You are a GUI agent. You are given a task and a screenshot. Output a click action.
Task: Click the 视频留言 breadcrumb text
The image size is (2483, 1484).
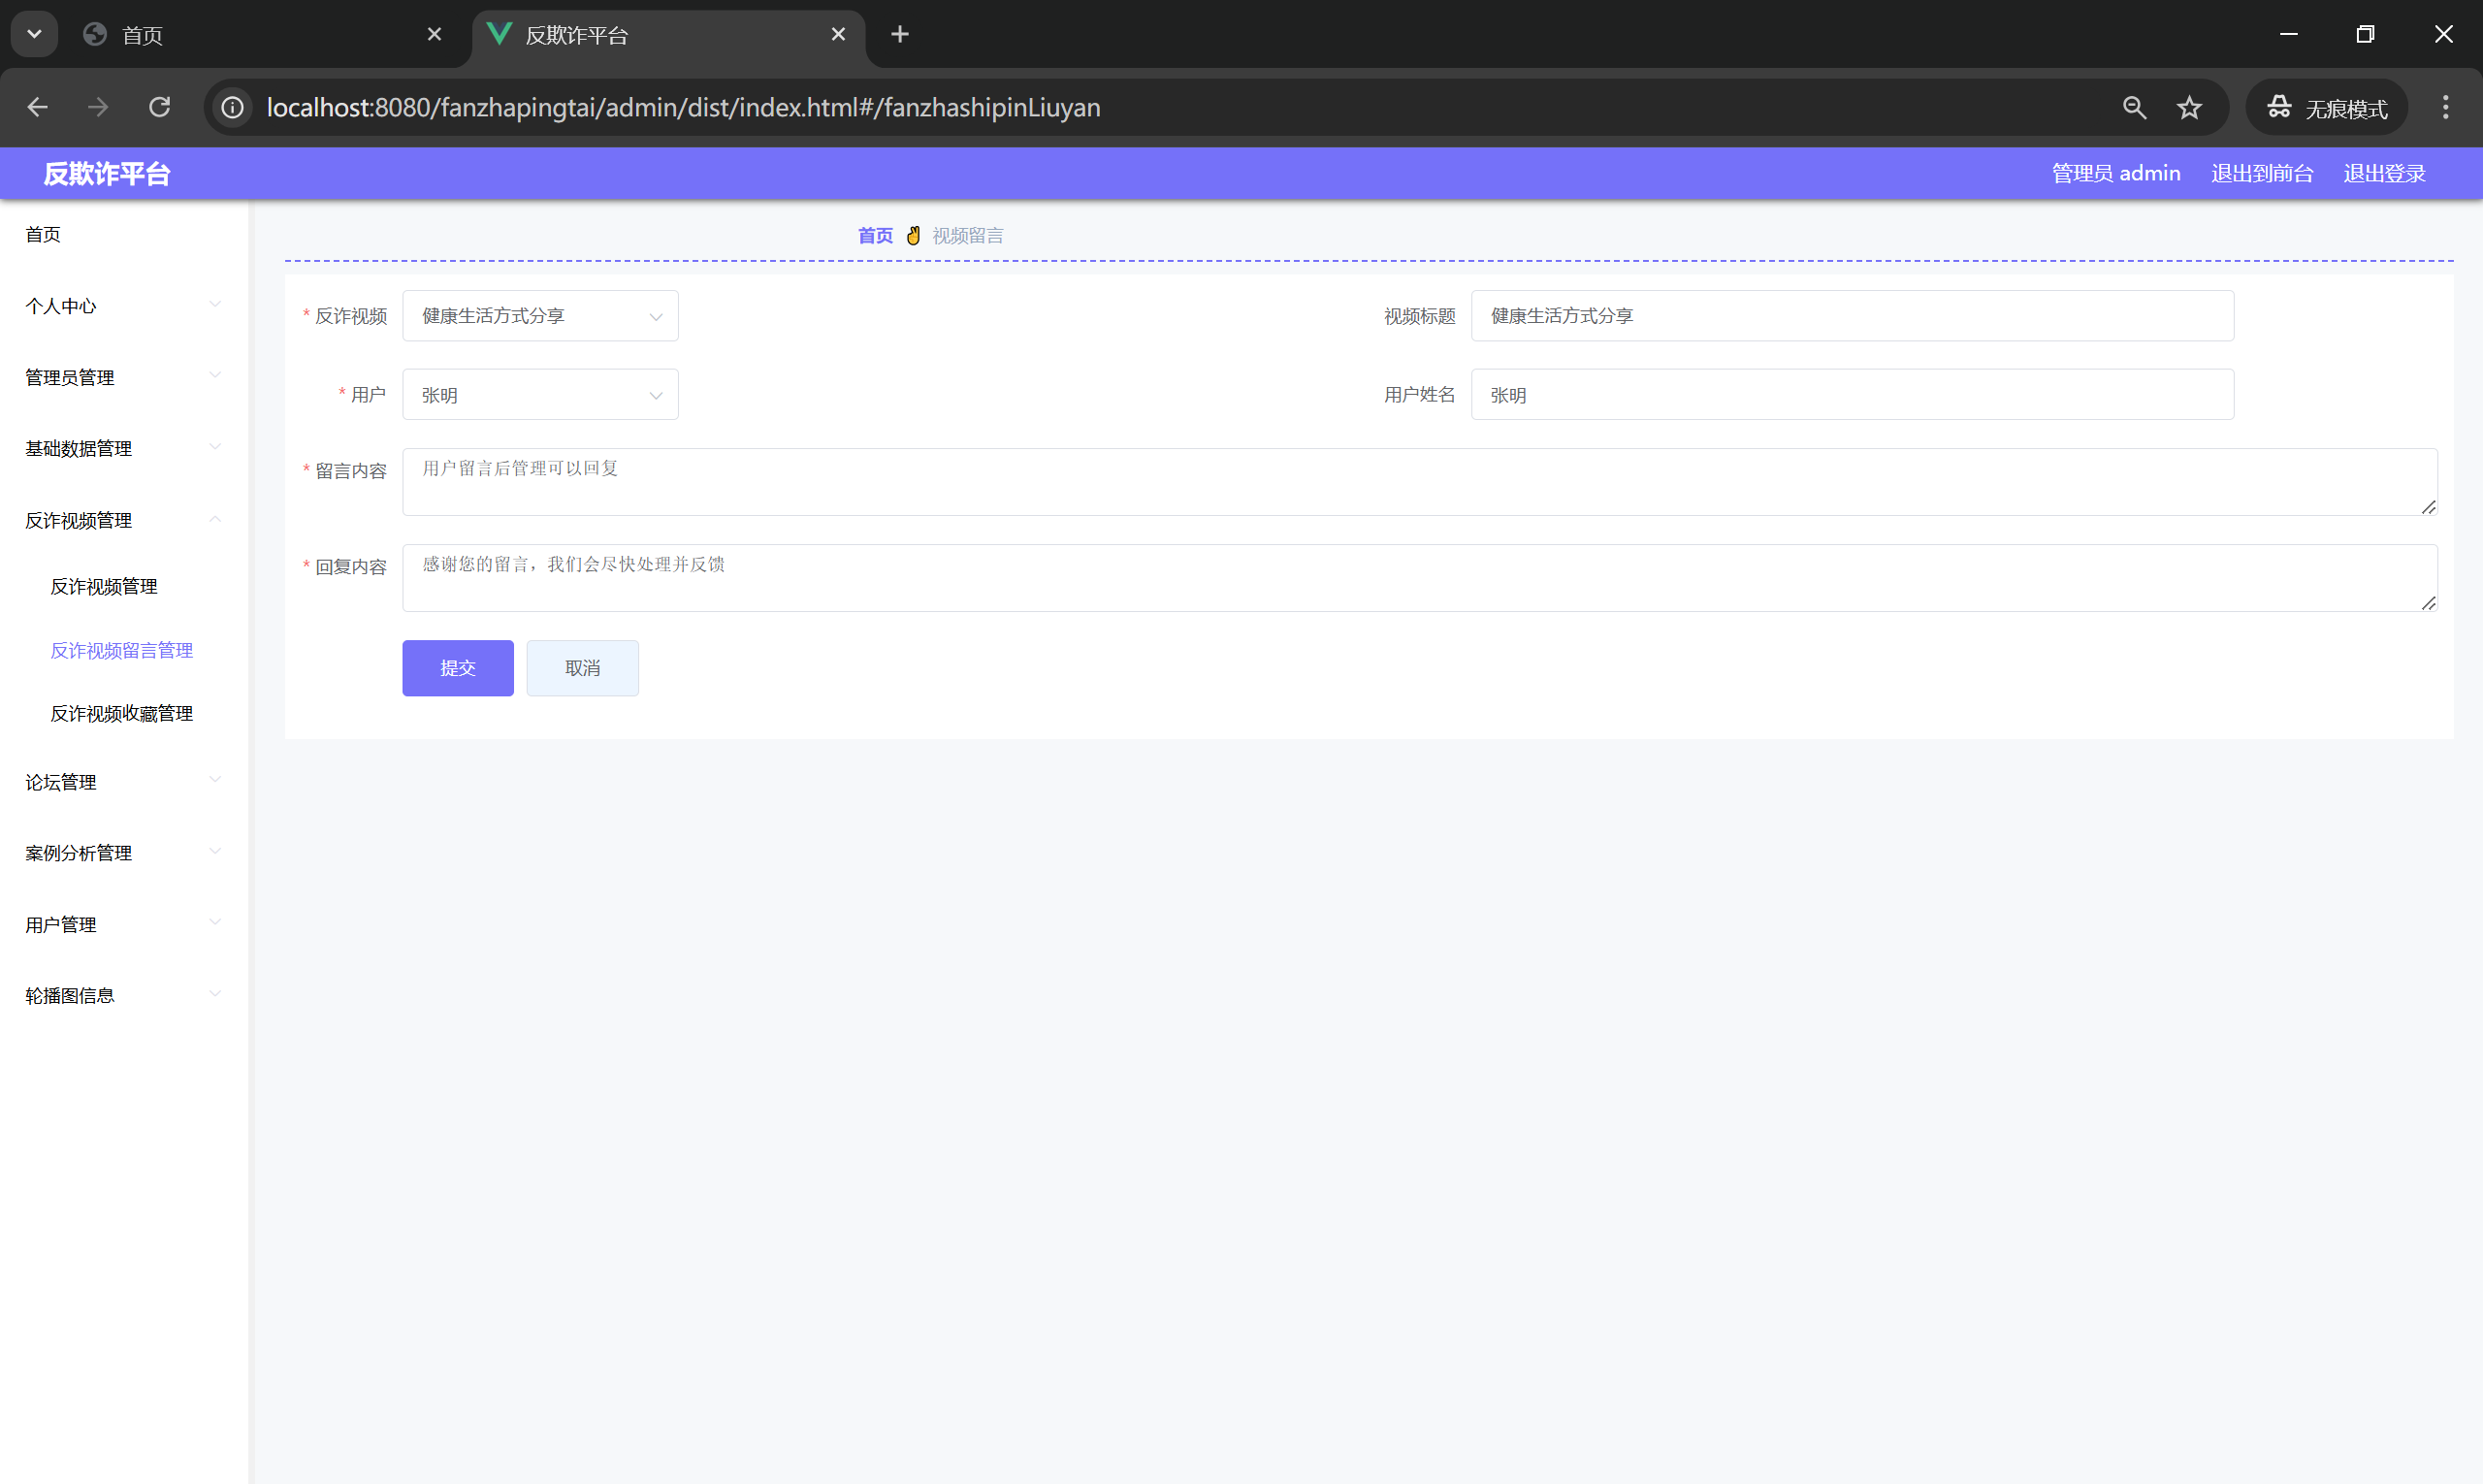[x=968, y=235]
